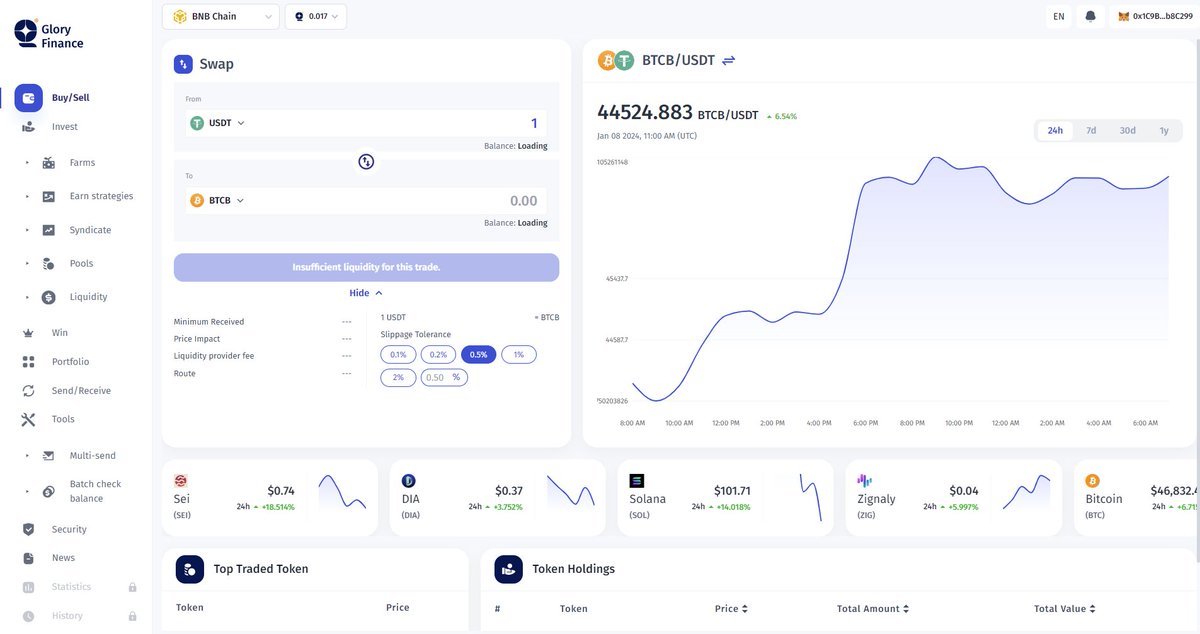Image resolution: width=1200 pixels, height=634 pixels.
Task: Open the BNB Chain network dropdown
Action: 221,16
